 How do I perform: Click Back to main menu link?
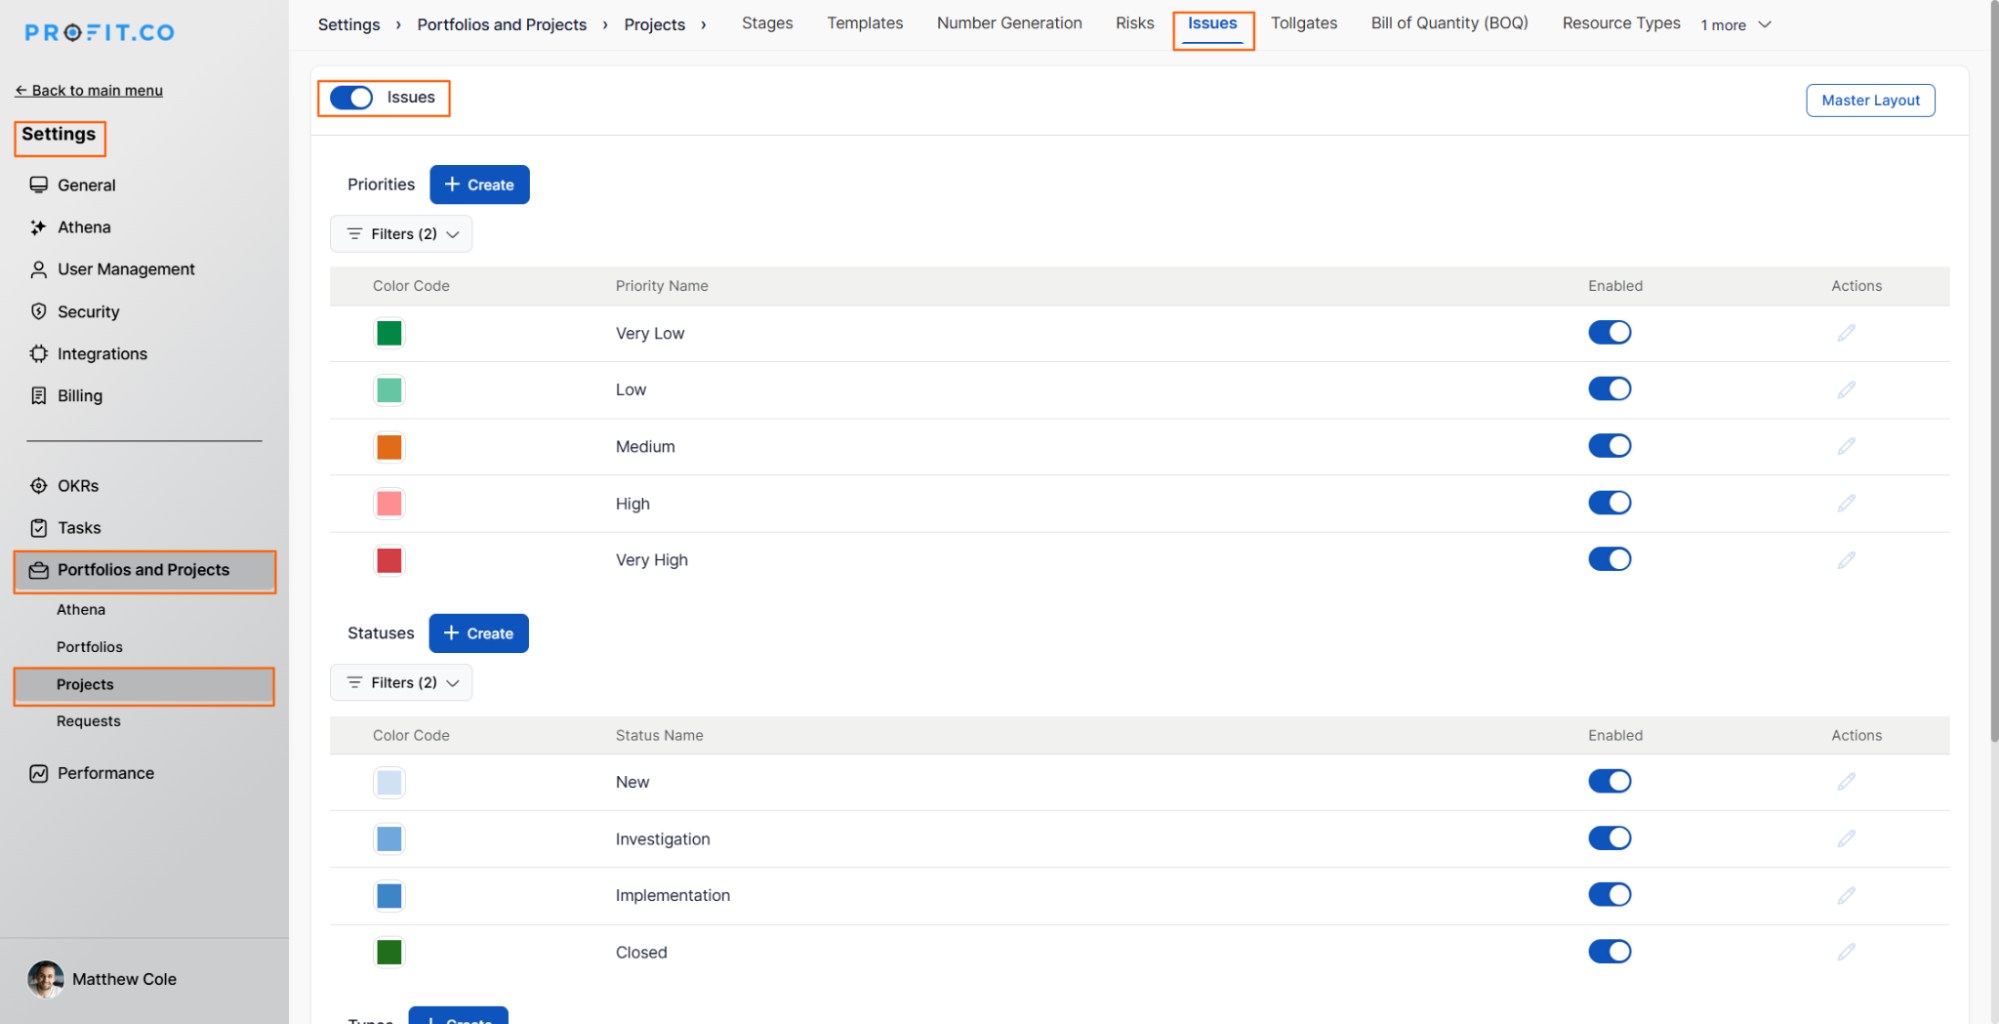click(x=89, y=90)
